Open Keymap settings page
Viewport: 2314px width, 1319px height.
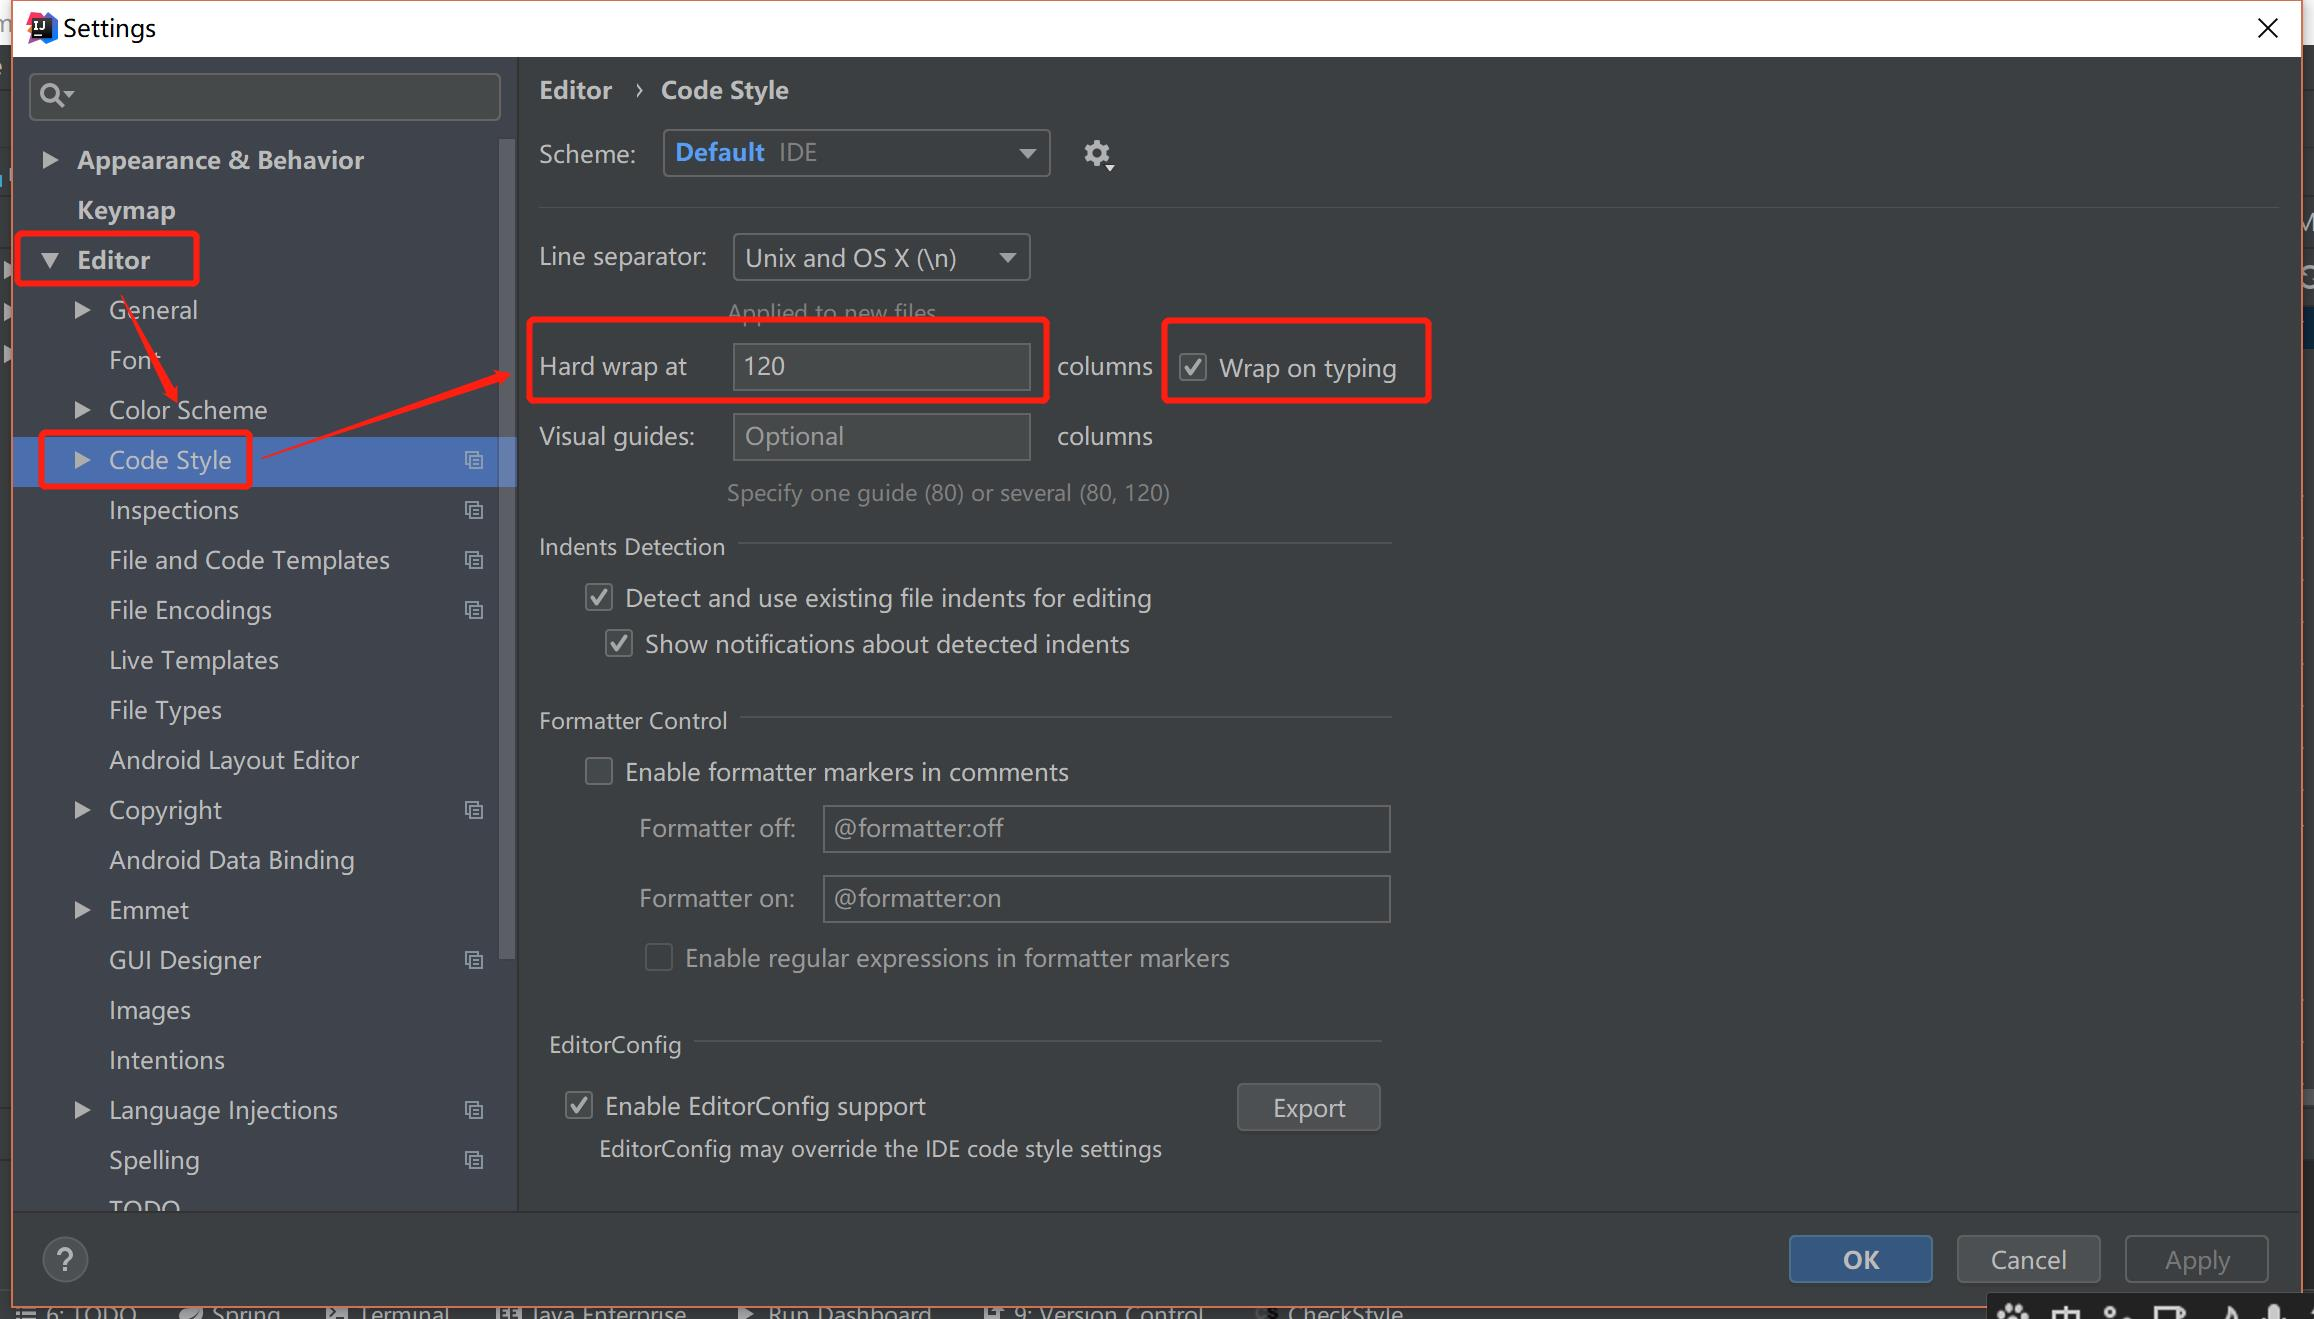pos(126,210)
